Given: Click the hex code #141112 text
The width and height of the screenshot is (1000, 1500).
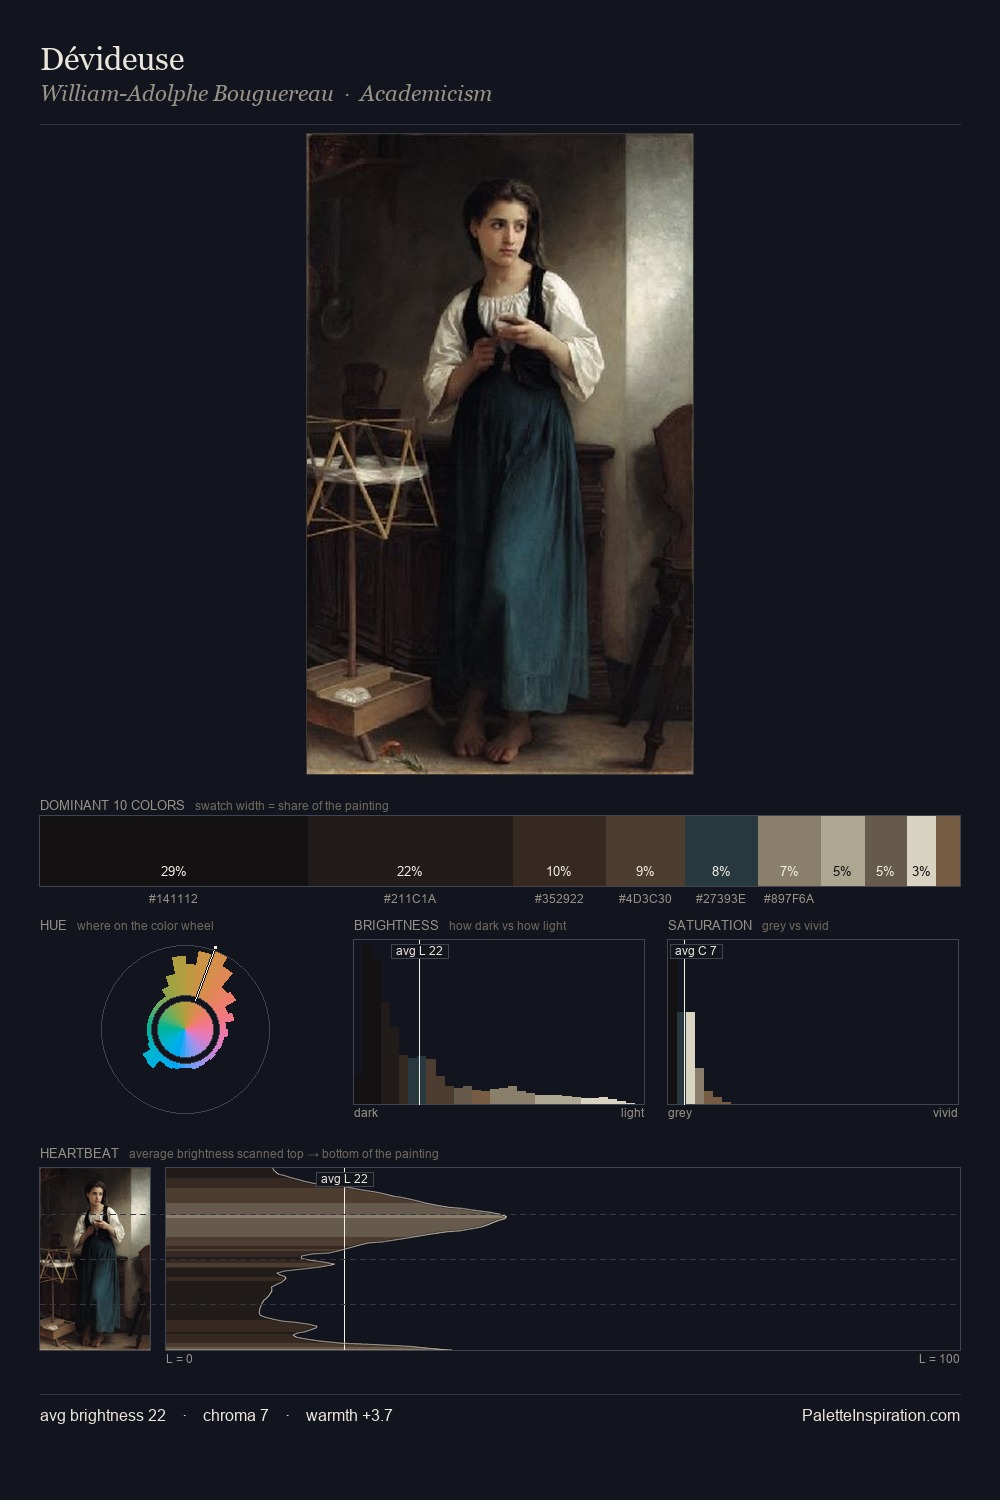Looking at the screenshot, I should pos(173,899).
